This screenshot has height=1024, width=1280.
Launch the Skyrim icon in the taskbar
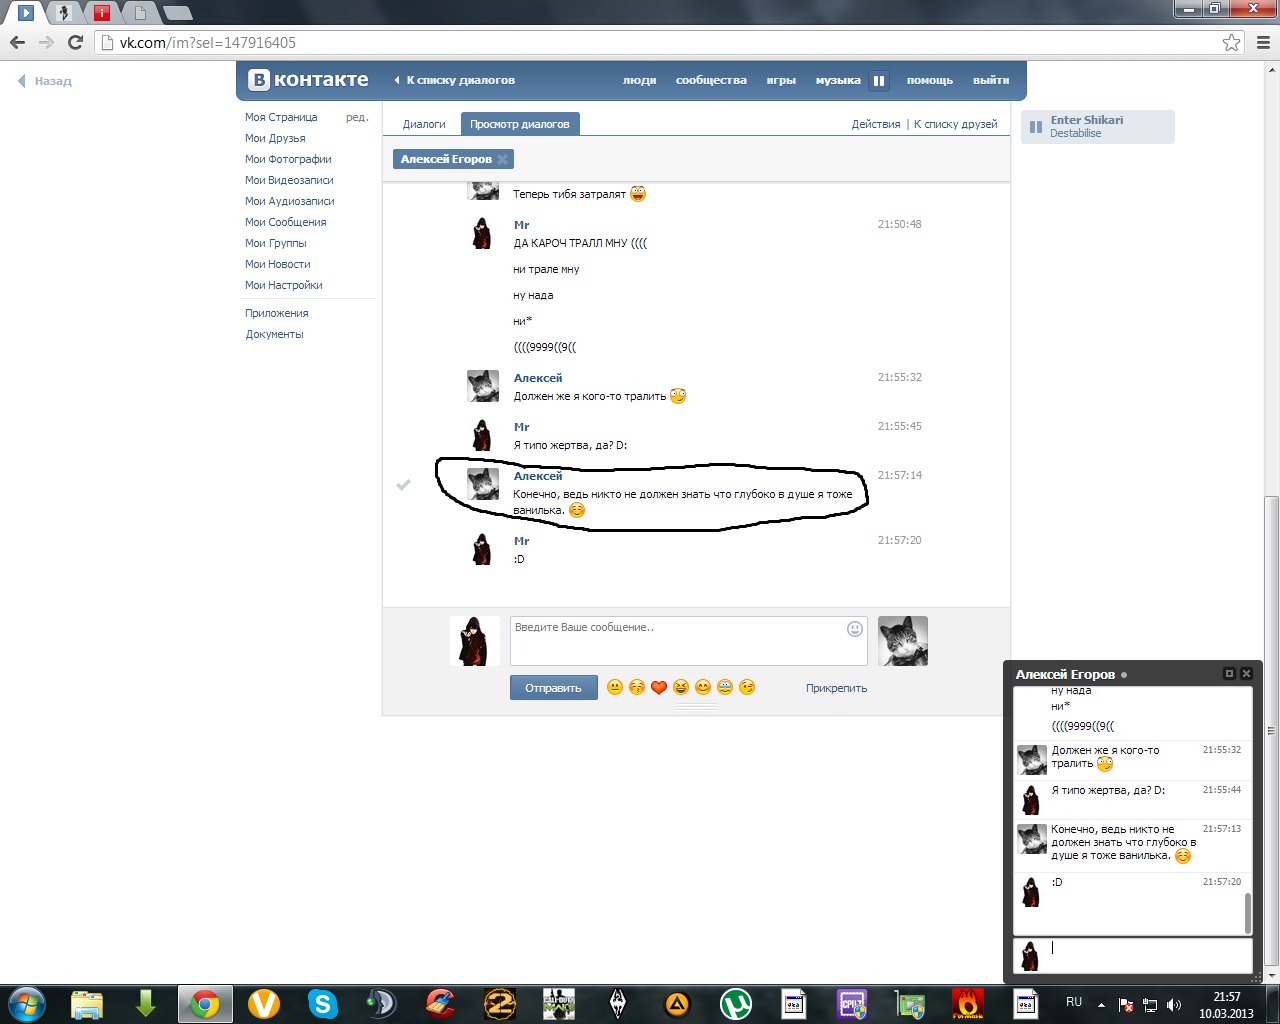[618, 1003]
